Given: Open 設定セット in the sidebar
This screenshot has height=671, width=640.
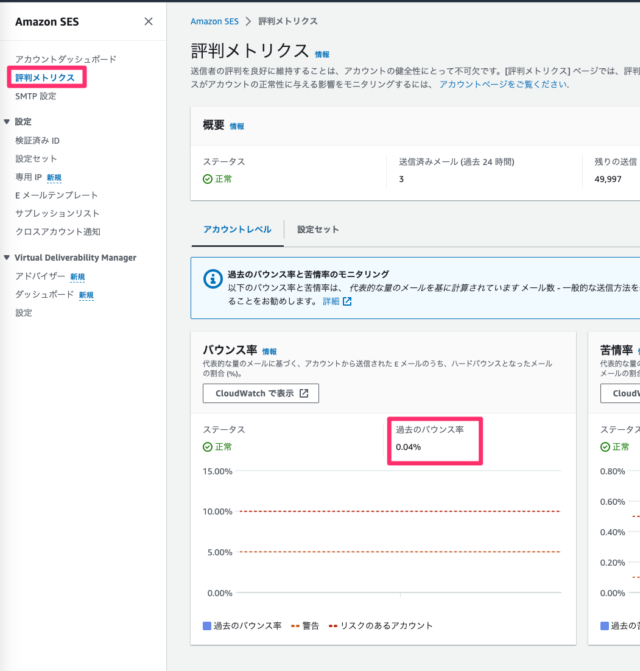Looking at the screenshot, I should tap(36, 159).
